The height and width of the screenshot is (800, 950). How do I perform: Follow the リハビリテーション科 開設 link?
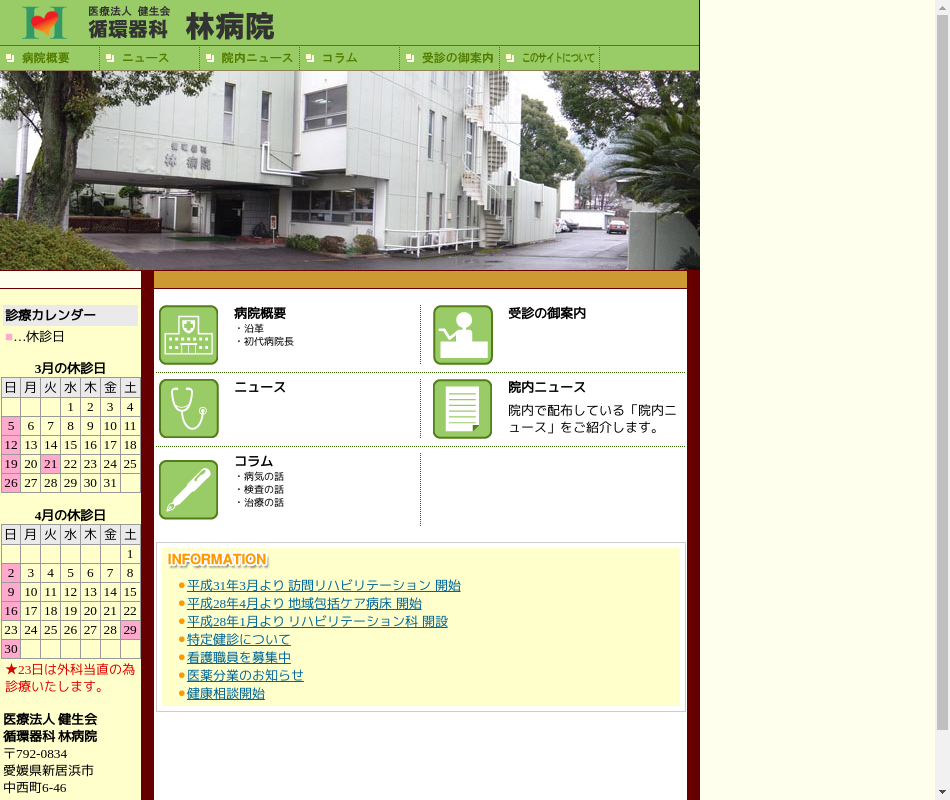pos(317,622)
